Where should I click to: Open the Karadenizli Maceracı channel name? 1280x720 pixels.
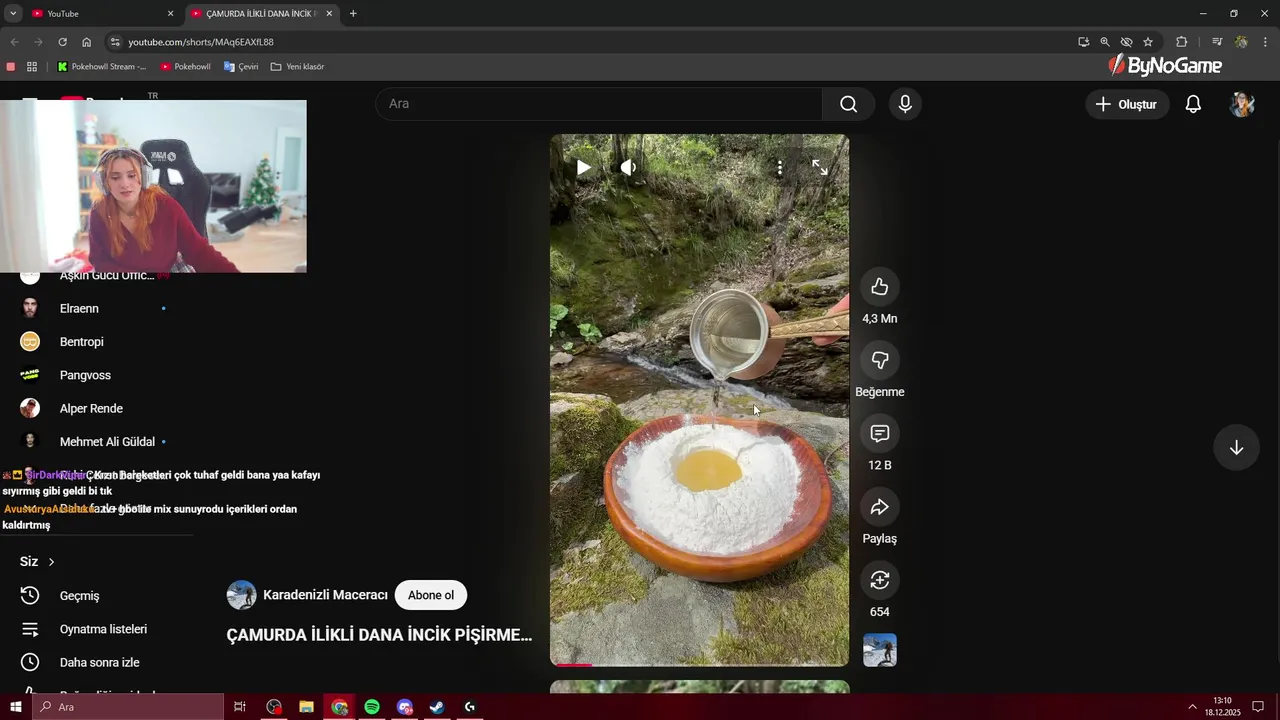pos(325,595)
